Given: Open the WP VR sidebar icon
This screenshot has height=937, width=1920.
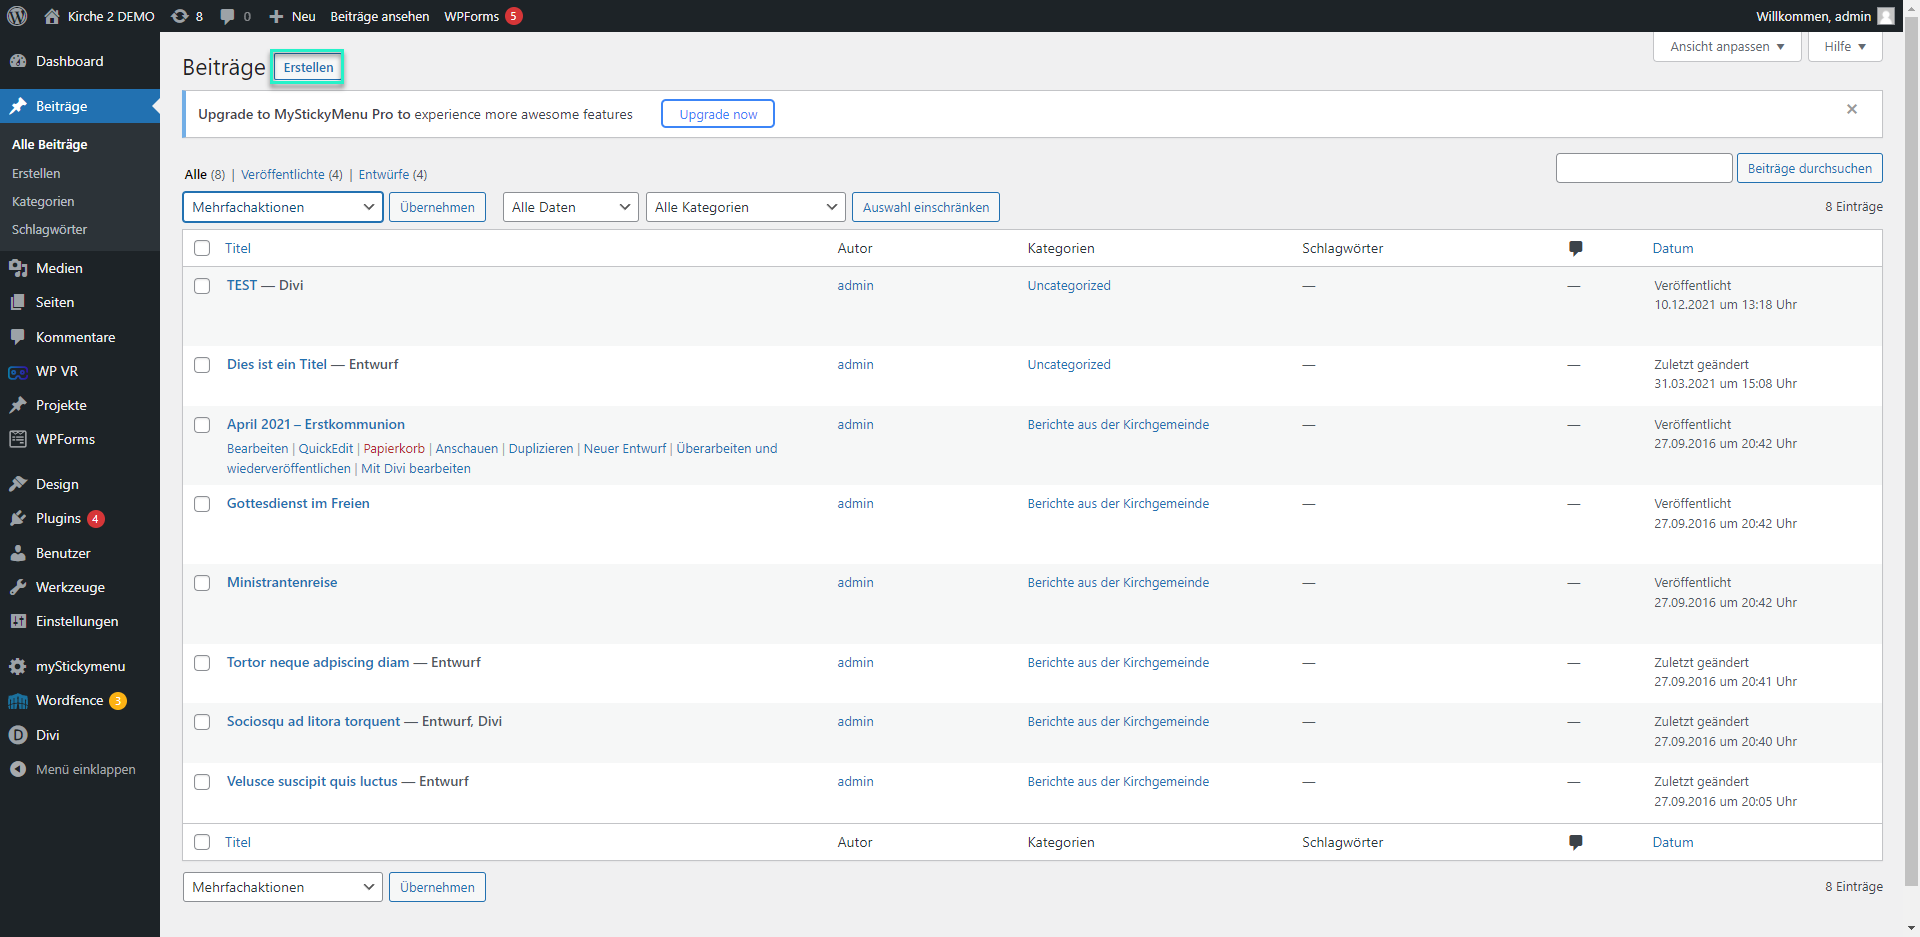Looking at the screenshot, I should tap(18, 372).
